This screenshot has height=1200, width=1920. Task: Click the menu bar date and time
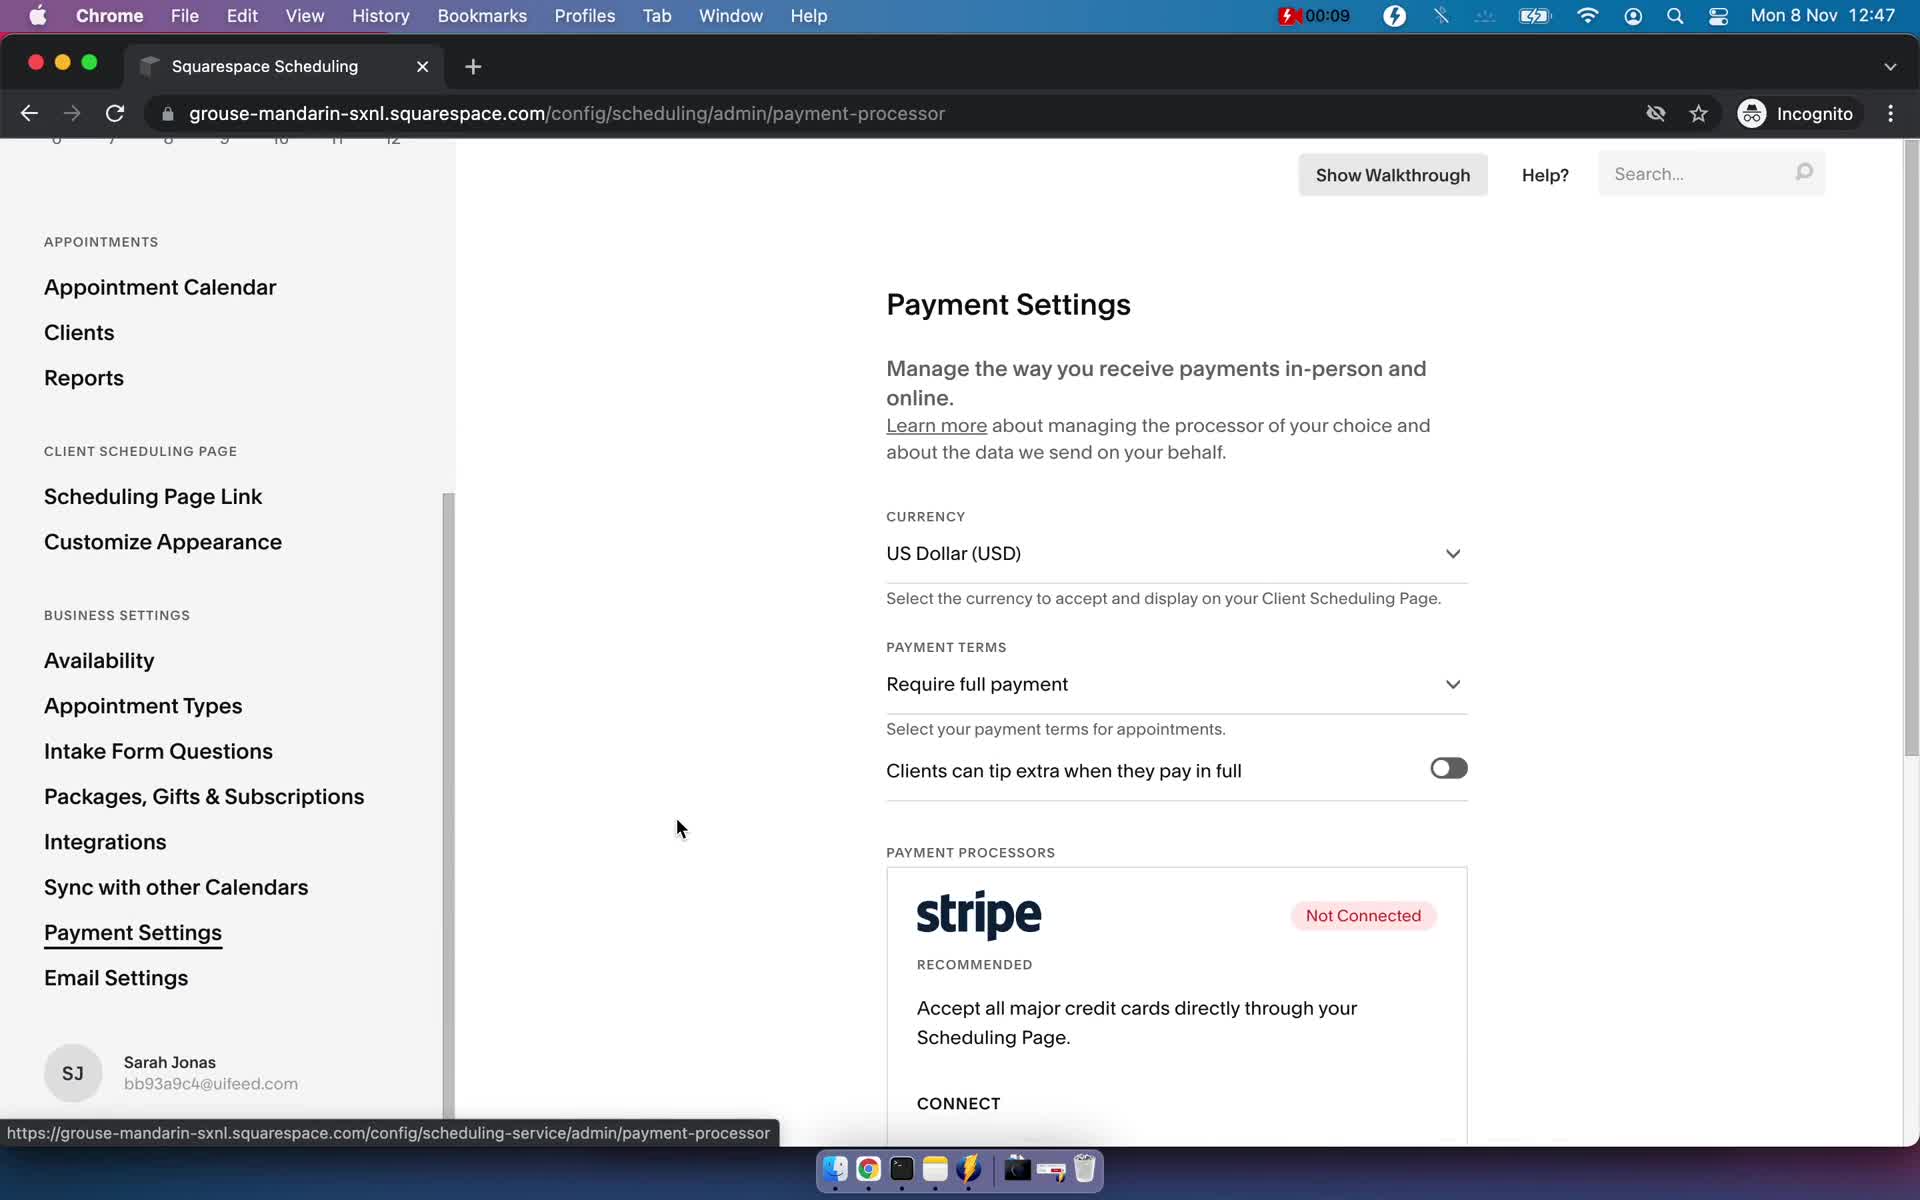[x=1822, y=16]
